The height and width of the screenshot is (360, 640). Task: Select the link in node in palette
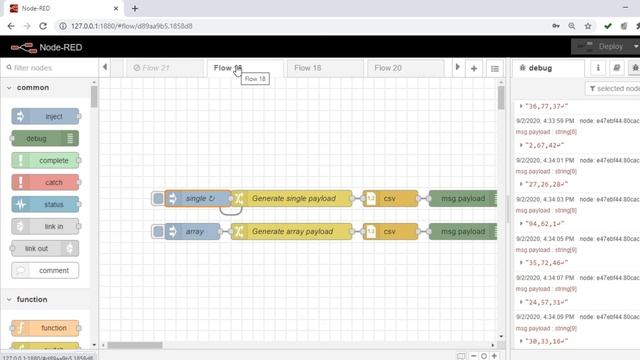click(x=45, y=227)
